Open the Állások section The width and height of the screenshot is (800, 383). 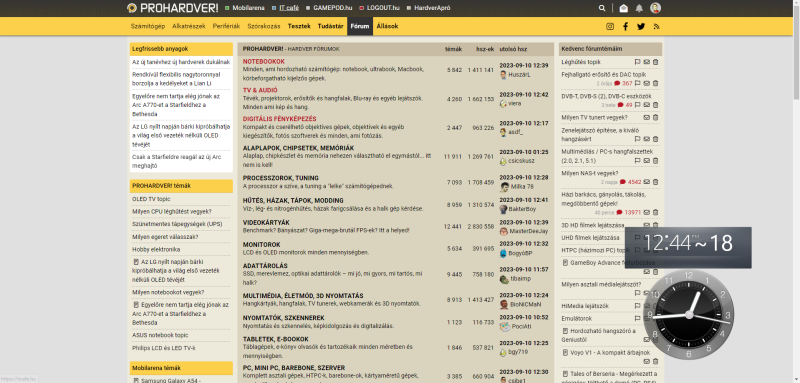[x=387, y=27]
